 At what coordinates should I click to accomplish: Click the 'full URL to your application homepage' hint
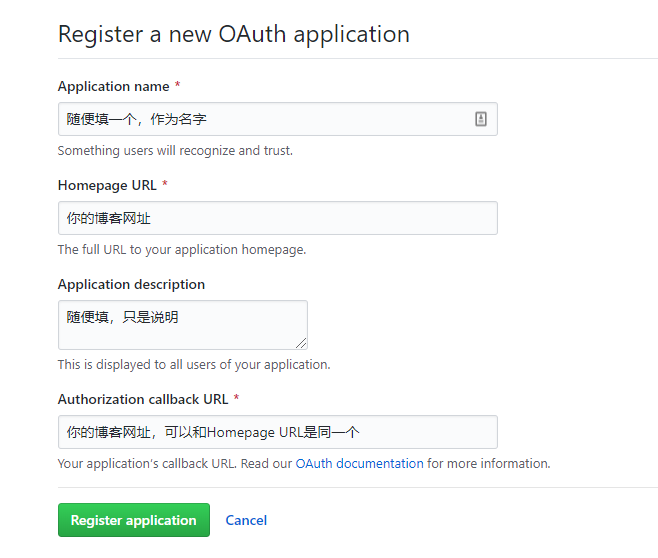click(182, 250)
